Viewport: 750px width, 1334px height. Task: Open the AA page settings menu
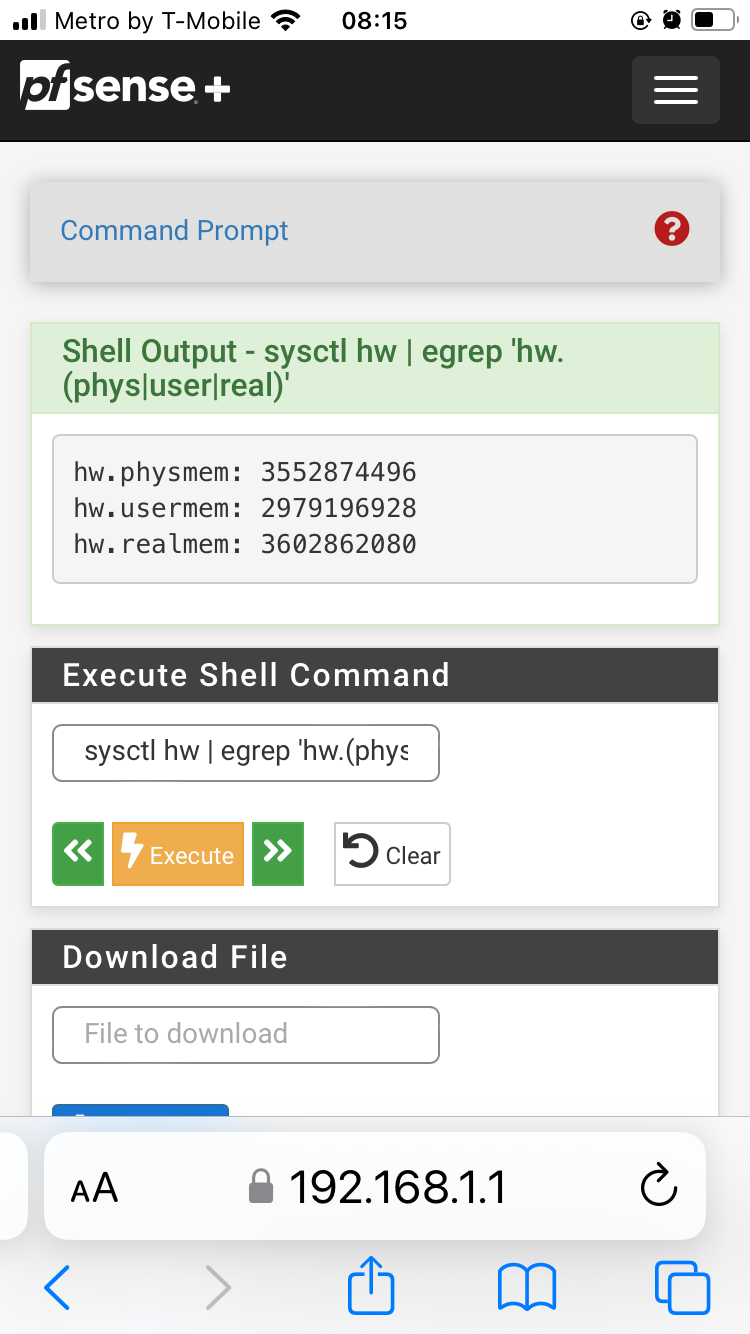pyautogui.click(x=94, y=1188)
